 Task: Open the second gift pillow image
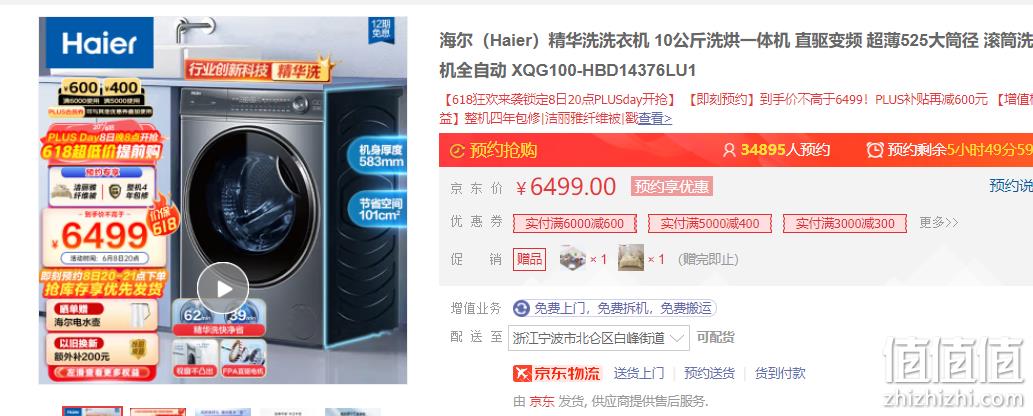coord(630,258)
